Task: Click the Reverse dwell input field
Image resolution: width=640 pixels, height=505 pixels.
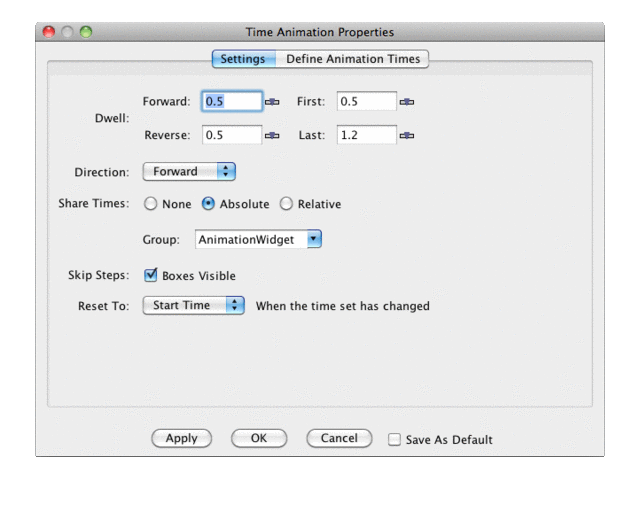Action: tap(232, 135)
